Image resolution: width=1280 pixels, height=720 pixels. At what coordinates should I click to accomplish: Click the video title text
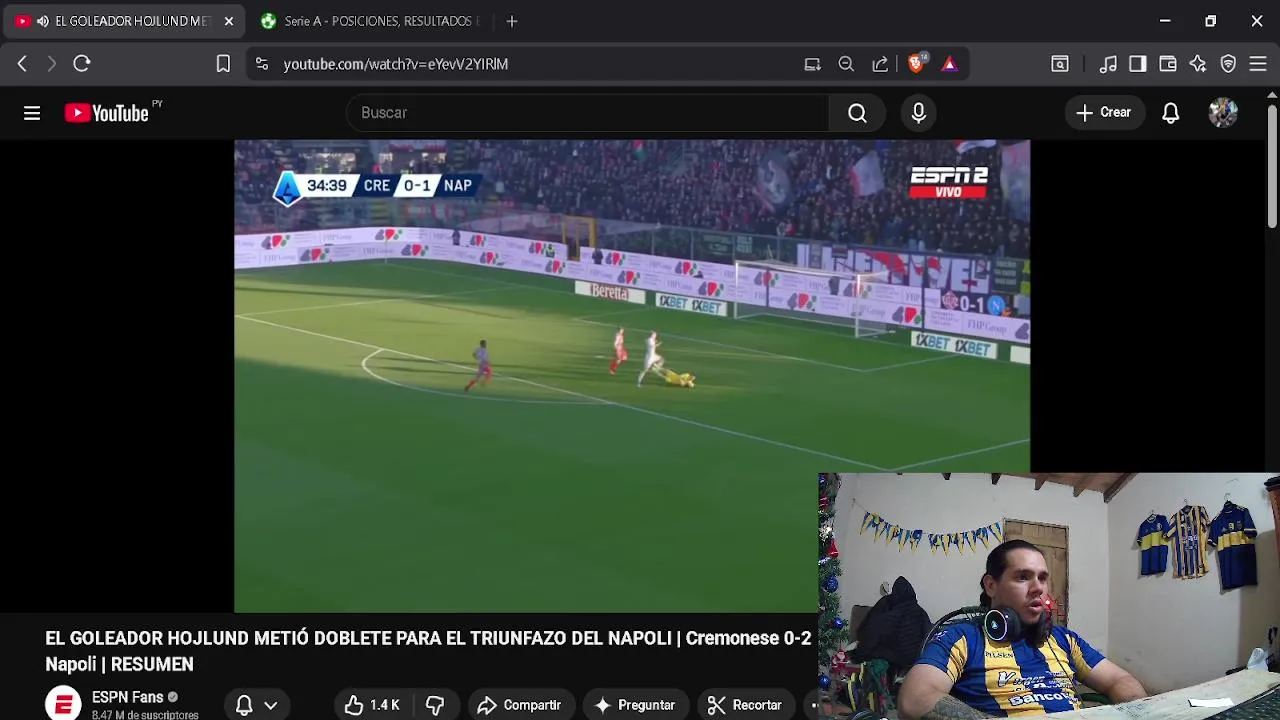click(x=428, y=651)
